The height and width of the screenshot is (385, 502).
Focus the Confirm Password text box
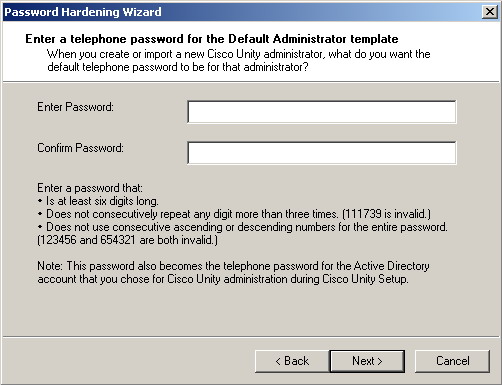coord(322,153)
